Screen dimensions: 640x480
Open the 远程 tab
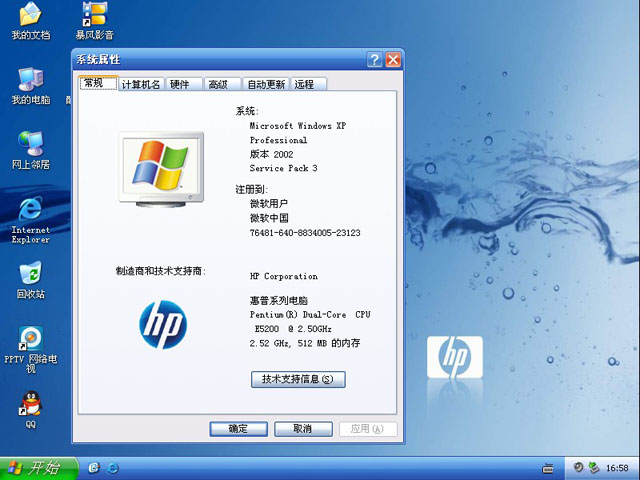[308, 84]
